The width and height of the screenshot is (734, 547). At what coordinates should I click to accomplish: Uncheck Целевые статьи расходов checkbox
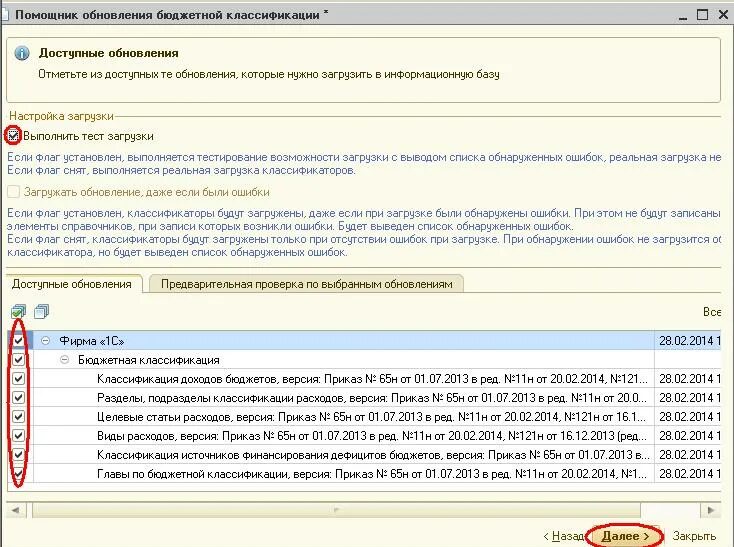tap(18, 416)
